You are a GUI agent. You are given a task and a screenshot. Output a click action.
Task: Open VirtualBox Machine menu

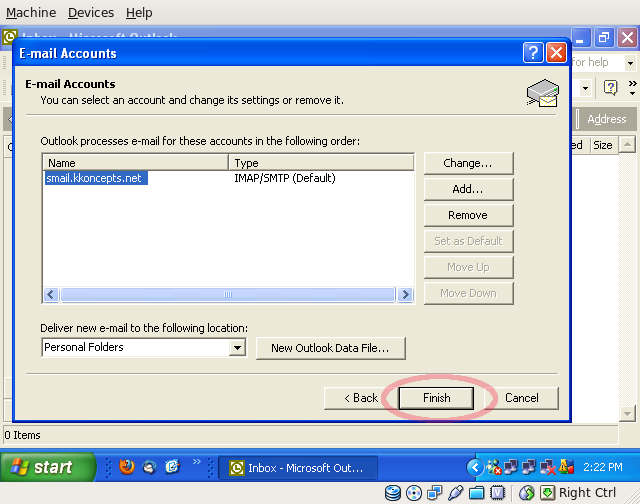tap(31, 13)
